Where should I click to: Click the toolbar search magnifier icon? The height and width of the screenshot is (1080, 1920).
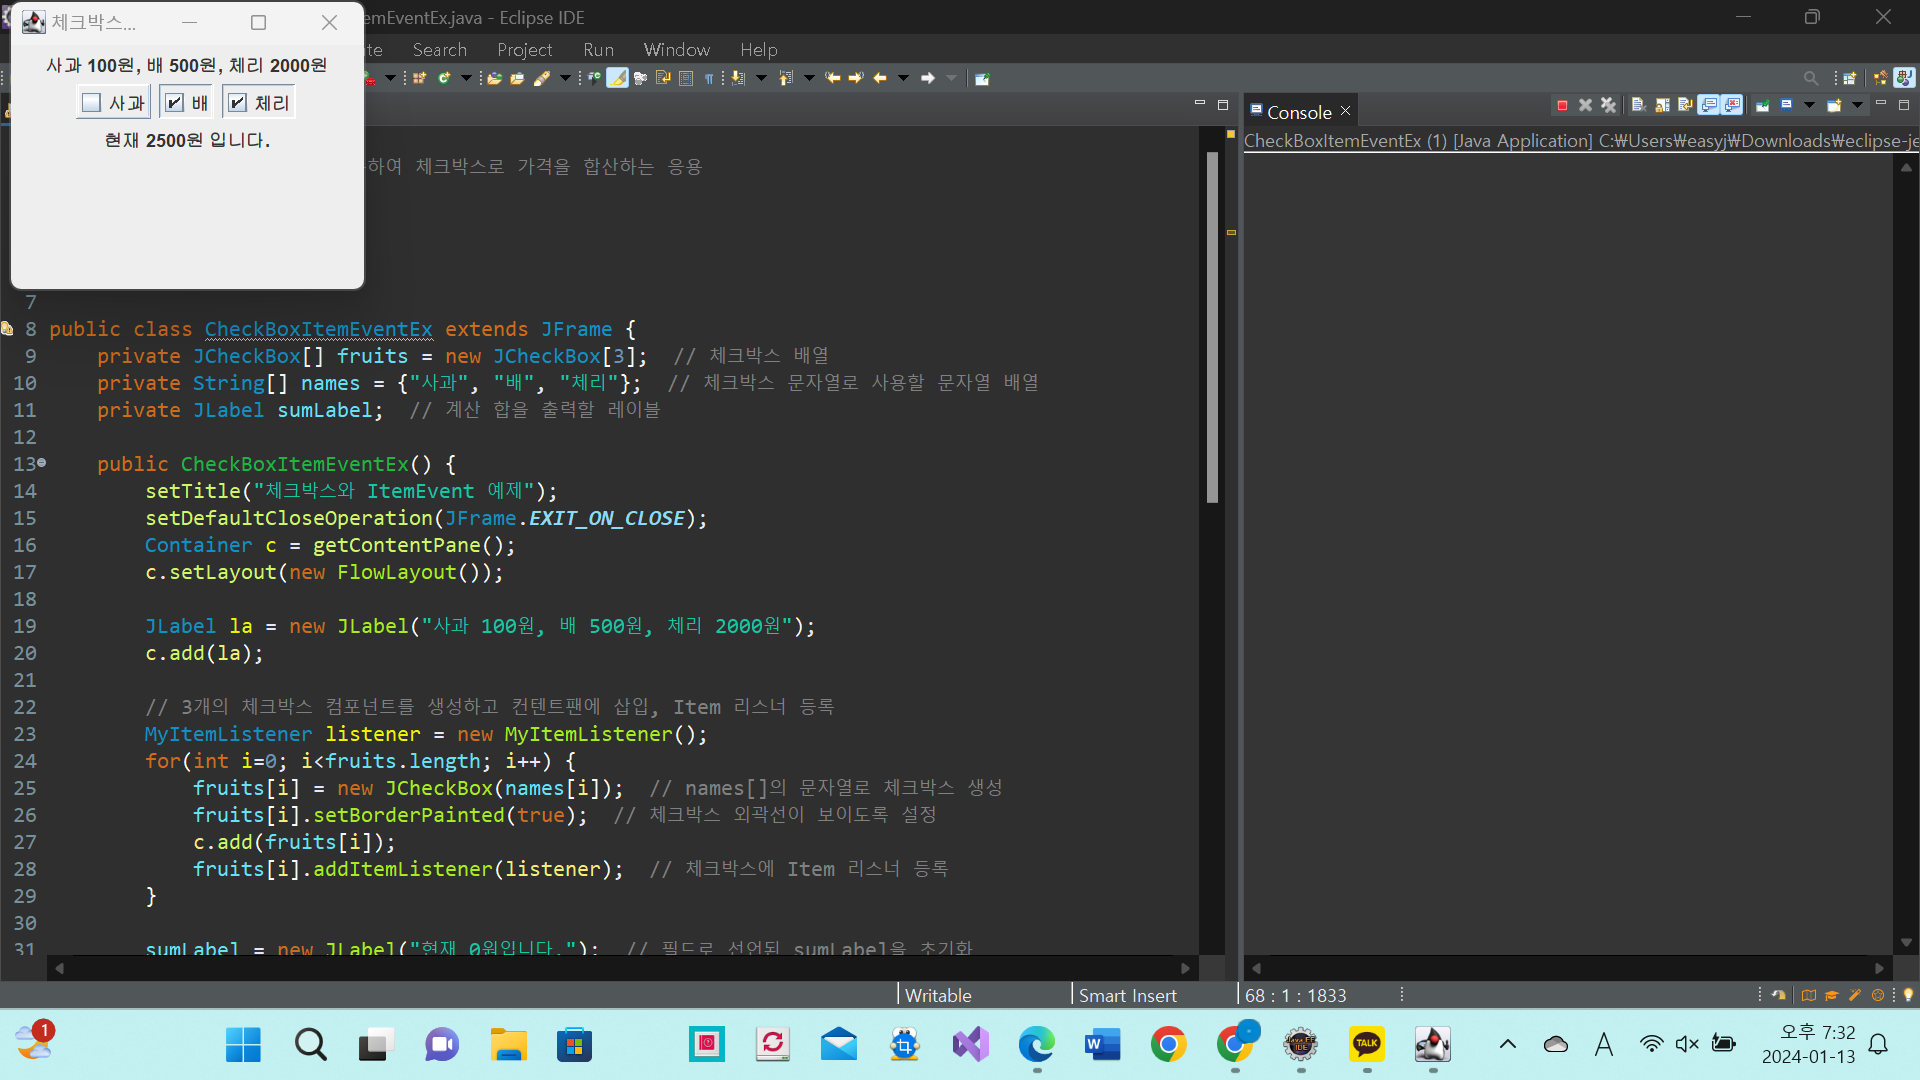tap(1810, 78)
